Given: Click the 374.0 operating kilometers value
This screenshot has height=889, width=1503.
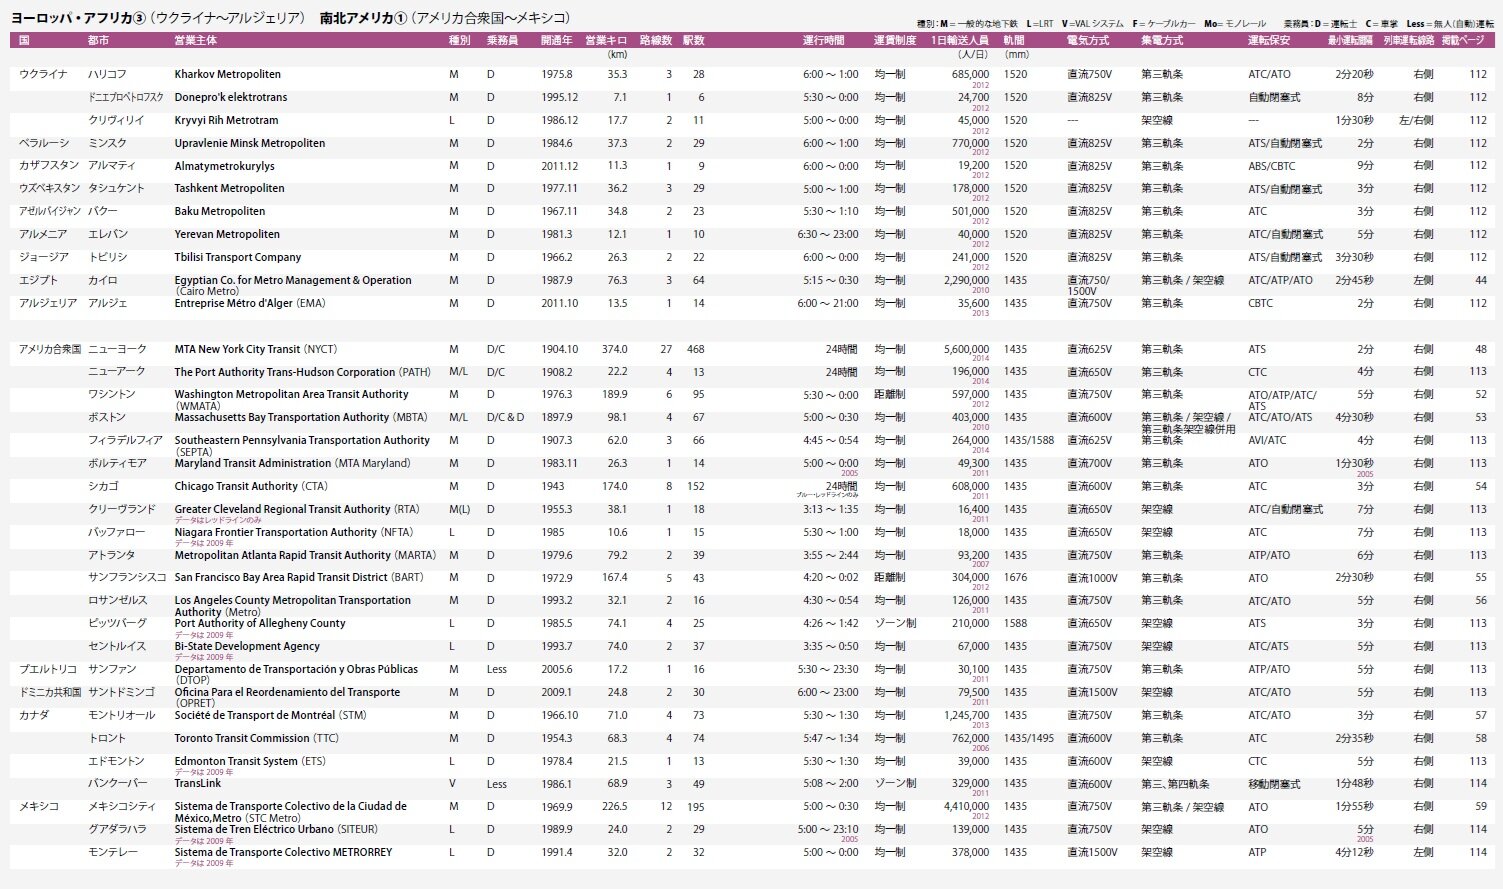Looking at the screenshot, I should (614, 349).
